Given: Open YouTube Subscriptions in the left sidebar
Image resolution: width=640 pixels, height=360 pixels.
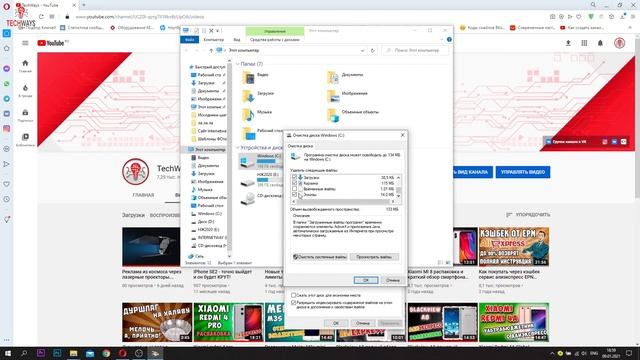Looking at the screenshot, I should [x=25, y=116].
